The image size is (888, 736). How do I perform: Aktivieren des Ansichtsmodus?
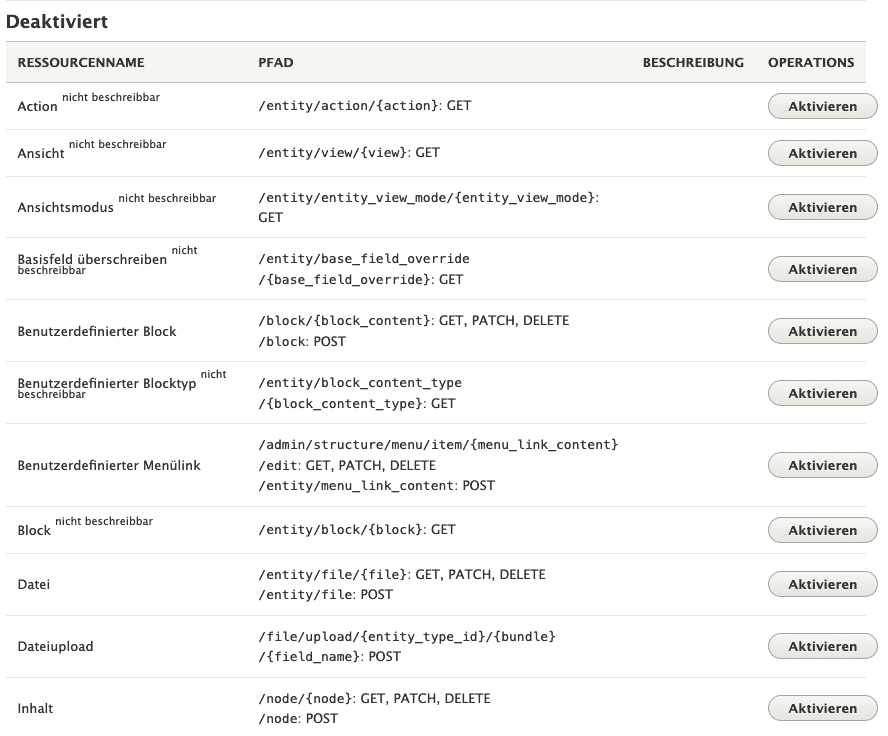coord(821,207)
